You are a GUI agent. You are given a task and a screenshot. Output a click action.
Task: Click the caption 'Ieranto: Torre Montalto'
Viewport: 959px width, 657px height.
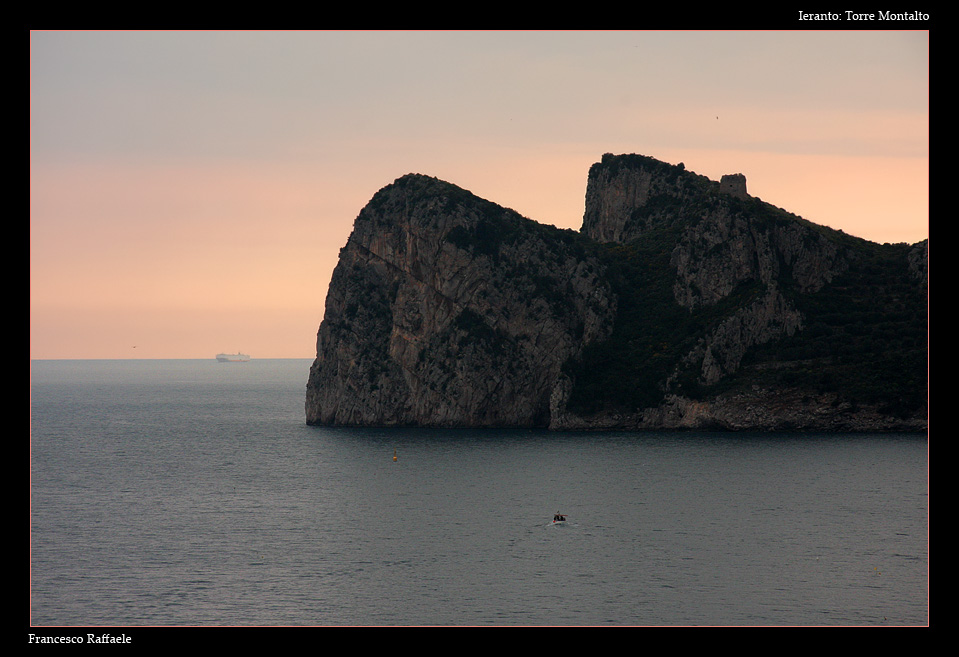click(x=863, y=16)
